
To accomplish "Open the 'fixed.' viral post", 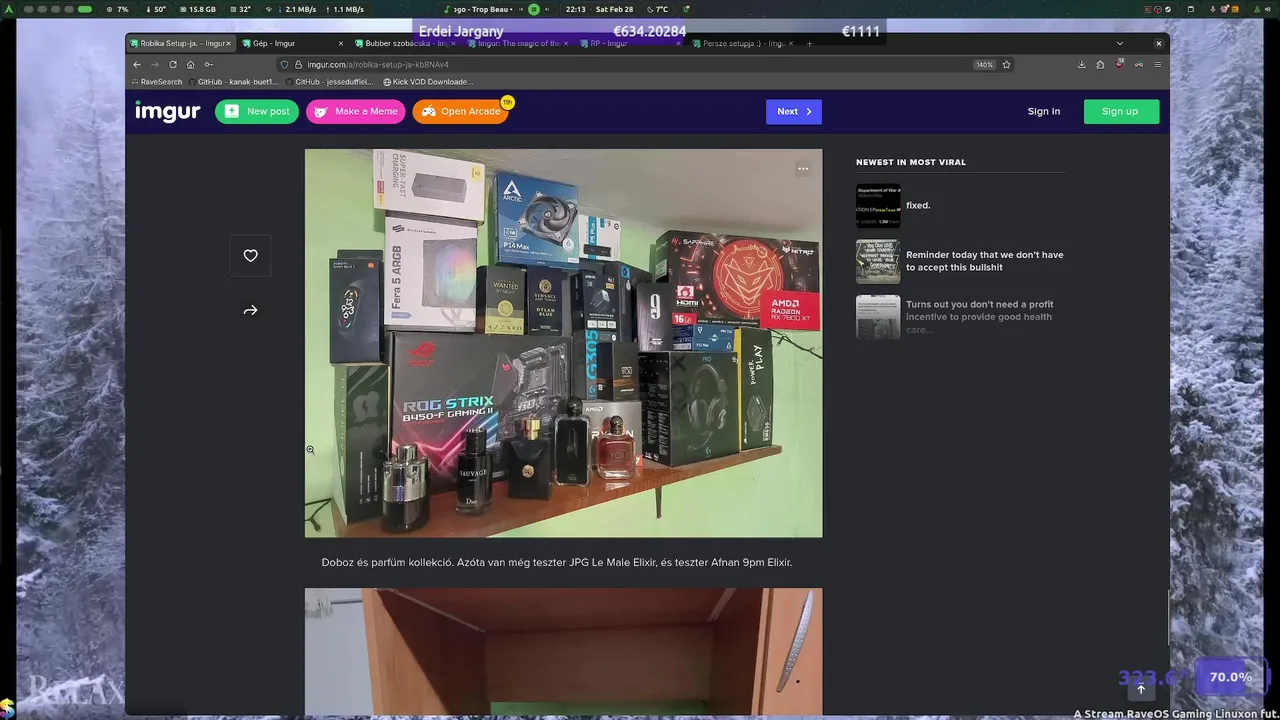I will coord(918,205).
